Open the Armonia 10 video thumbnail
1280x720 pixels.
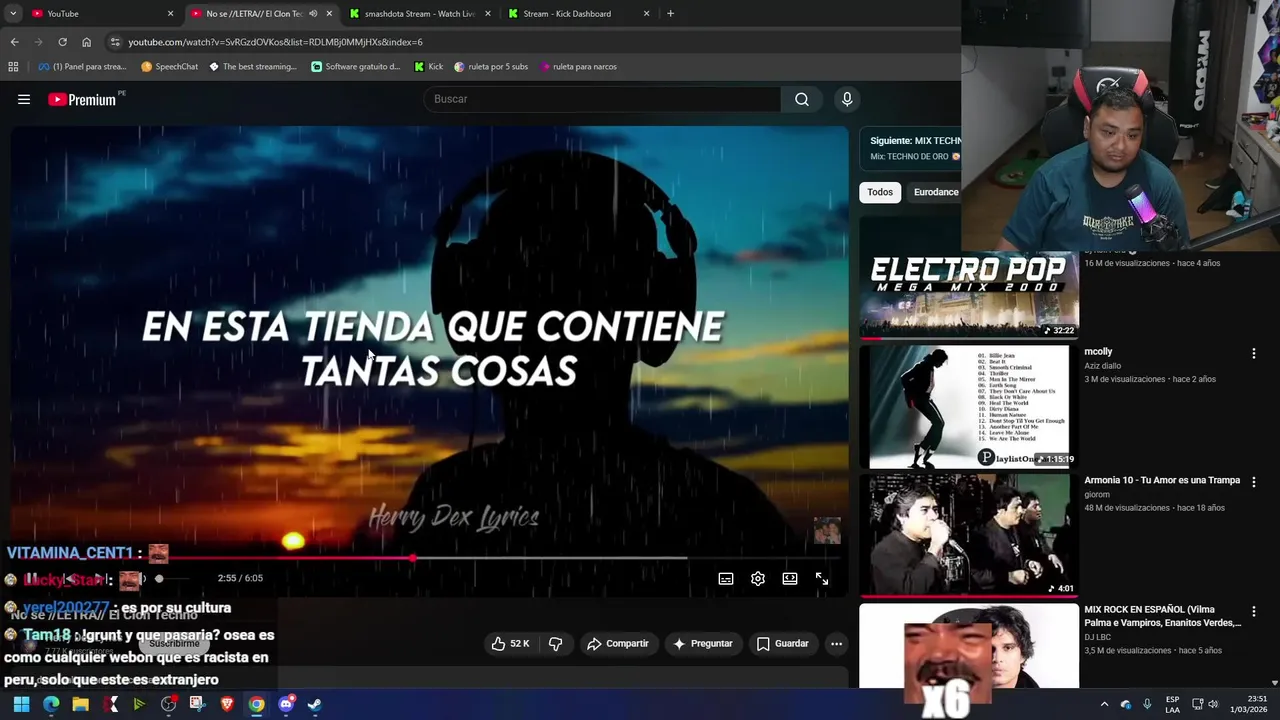click(969, 536)
